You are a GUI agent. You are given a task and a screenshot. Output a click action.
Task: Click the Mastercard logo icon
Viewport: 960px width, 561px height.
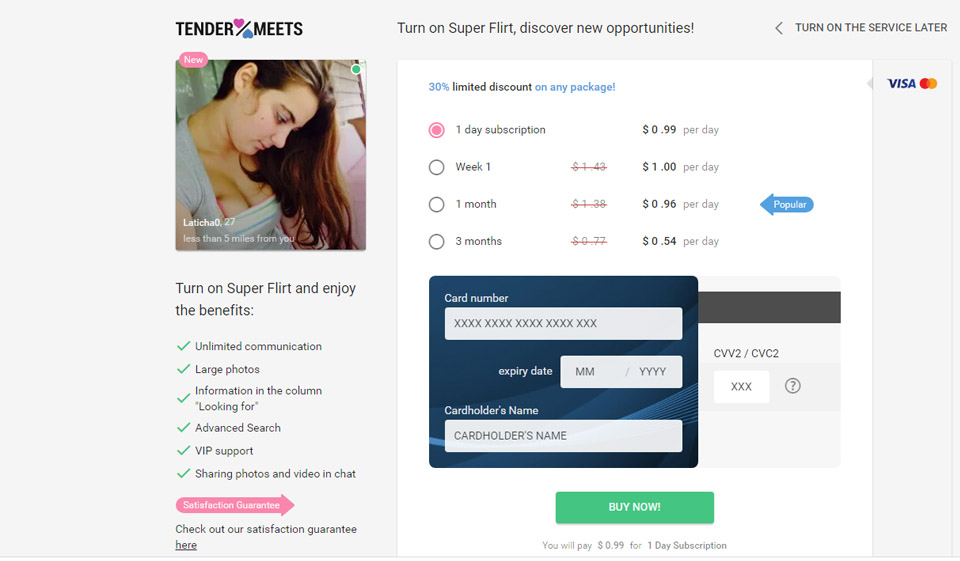click(x=928, y=84)
